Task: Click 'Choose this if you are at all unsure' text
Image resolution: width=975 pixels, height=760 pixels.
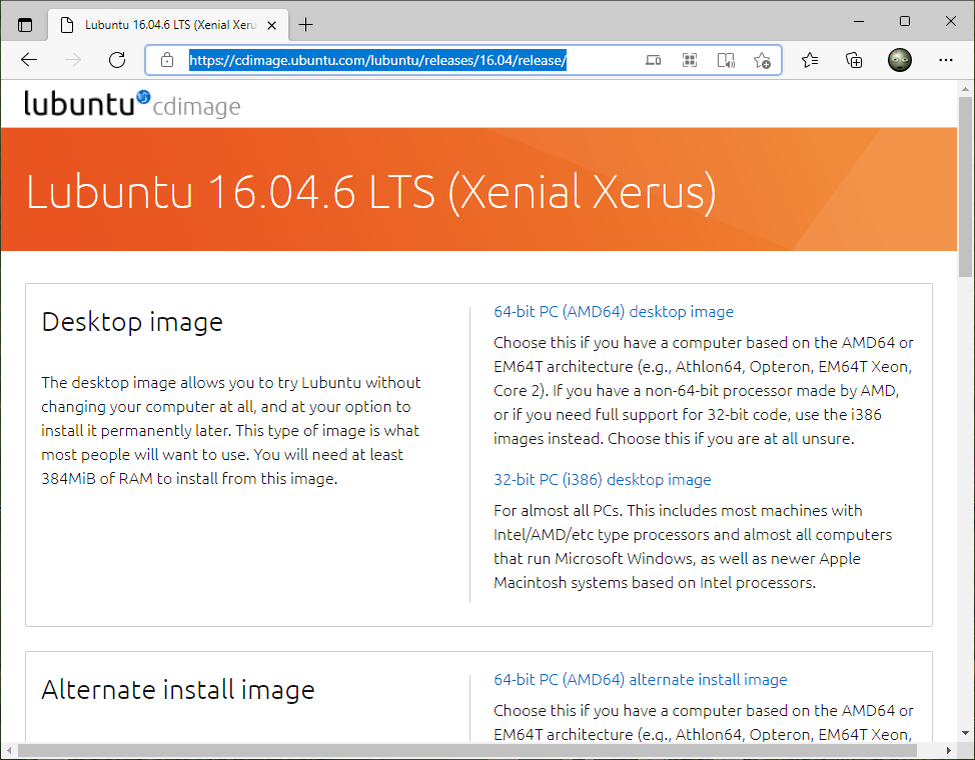Action: [731, 439]
